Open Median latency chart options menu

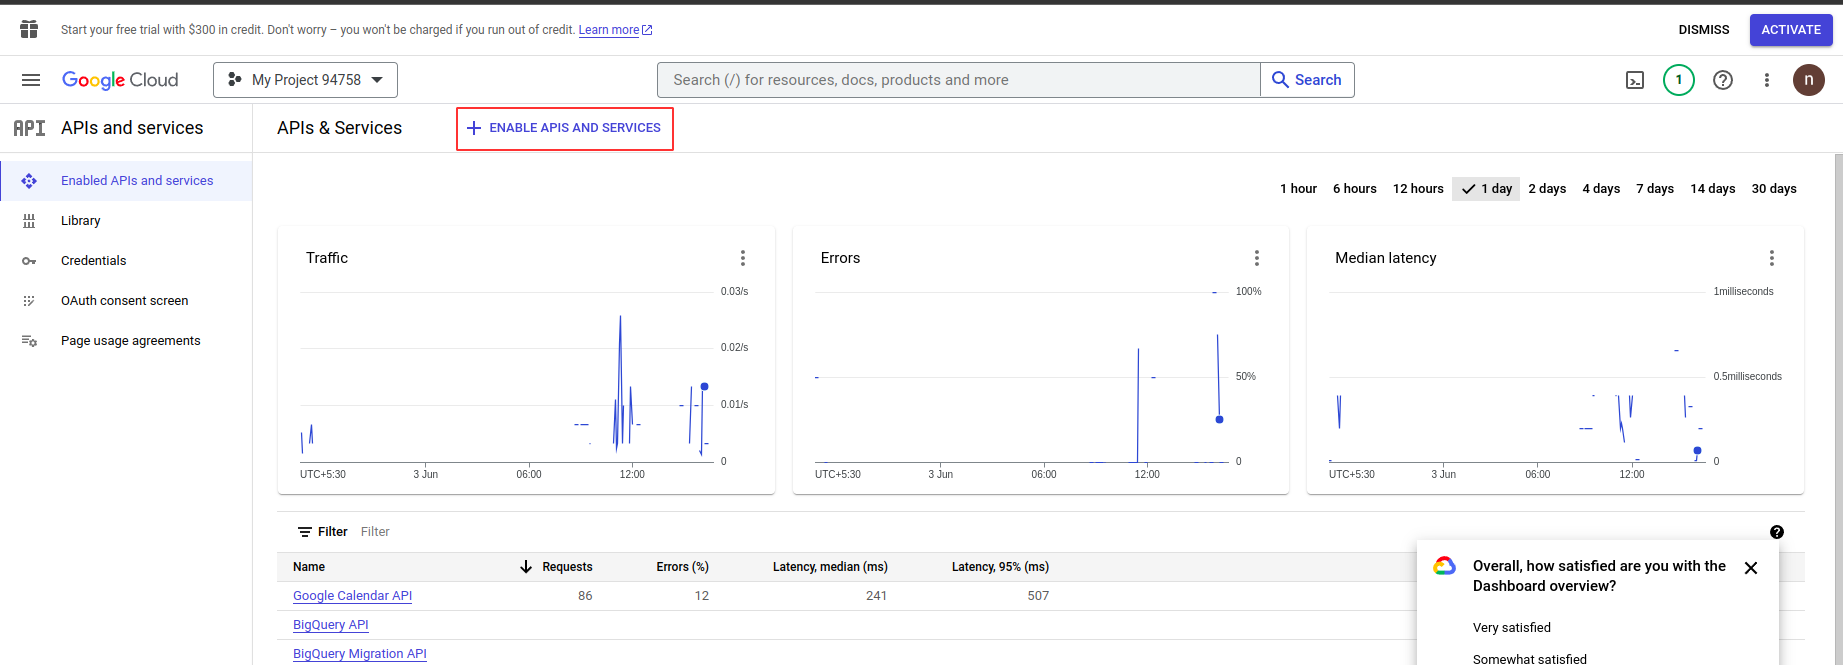1772,258
